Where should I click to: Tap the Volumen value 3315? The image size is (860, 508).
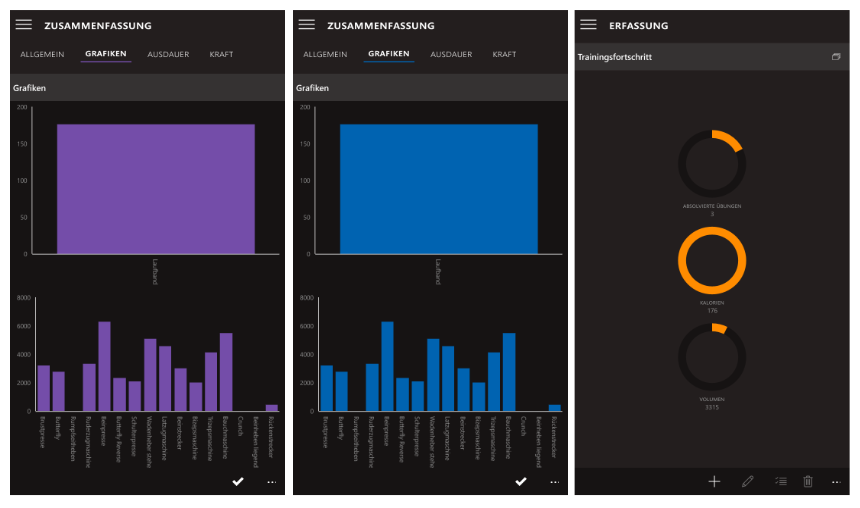(x=712, y=408)
